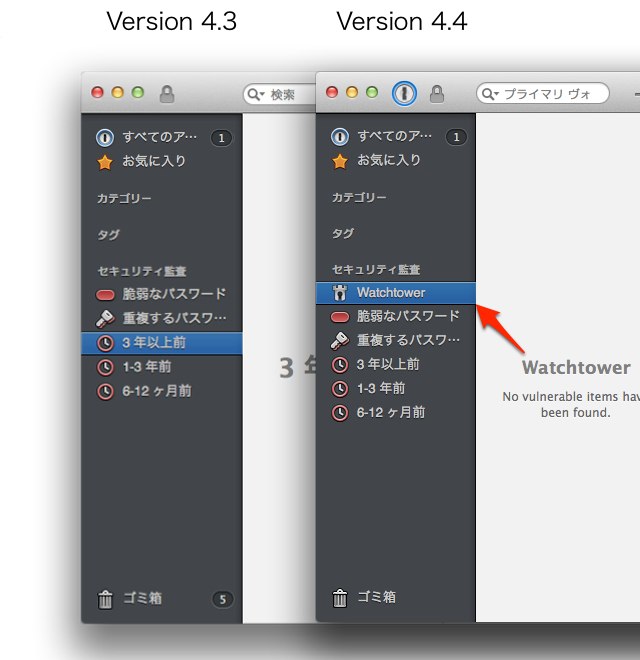The image size is (640, 660).
Task: Expand カテゴリー section in 4.4 sidebar
Action: pyautogui.click(x=359, y=197)
